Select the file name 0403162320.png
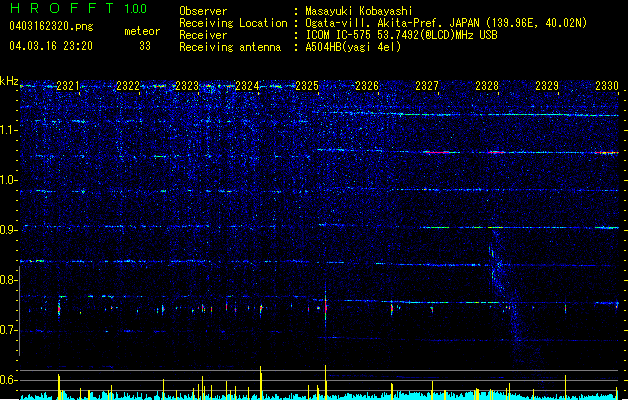The height and width of the screenshot is (400, 629). (x=51, y=26)
